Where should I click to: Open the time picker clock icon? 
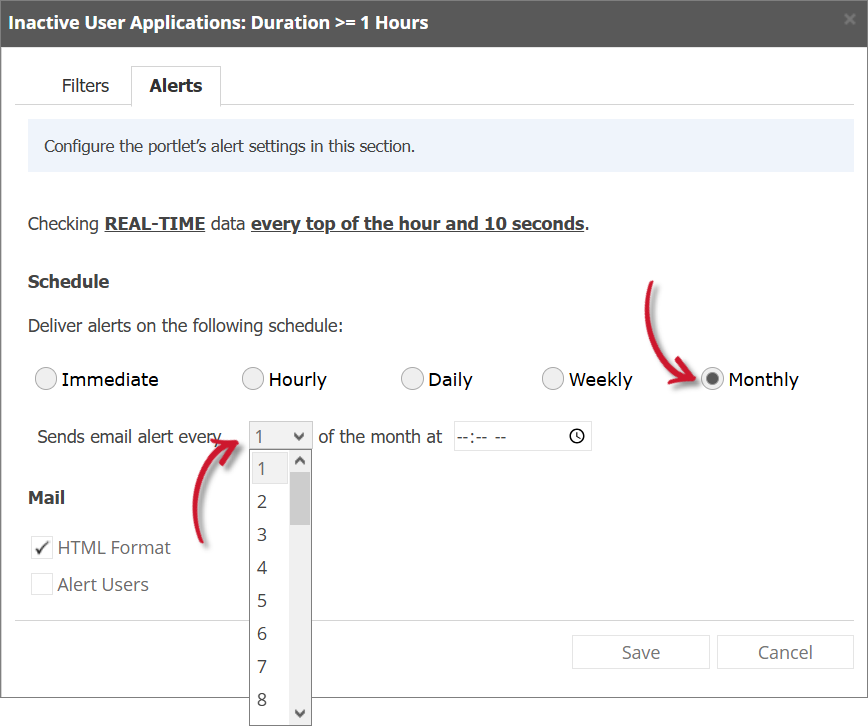tap(575, 436)
